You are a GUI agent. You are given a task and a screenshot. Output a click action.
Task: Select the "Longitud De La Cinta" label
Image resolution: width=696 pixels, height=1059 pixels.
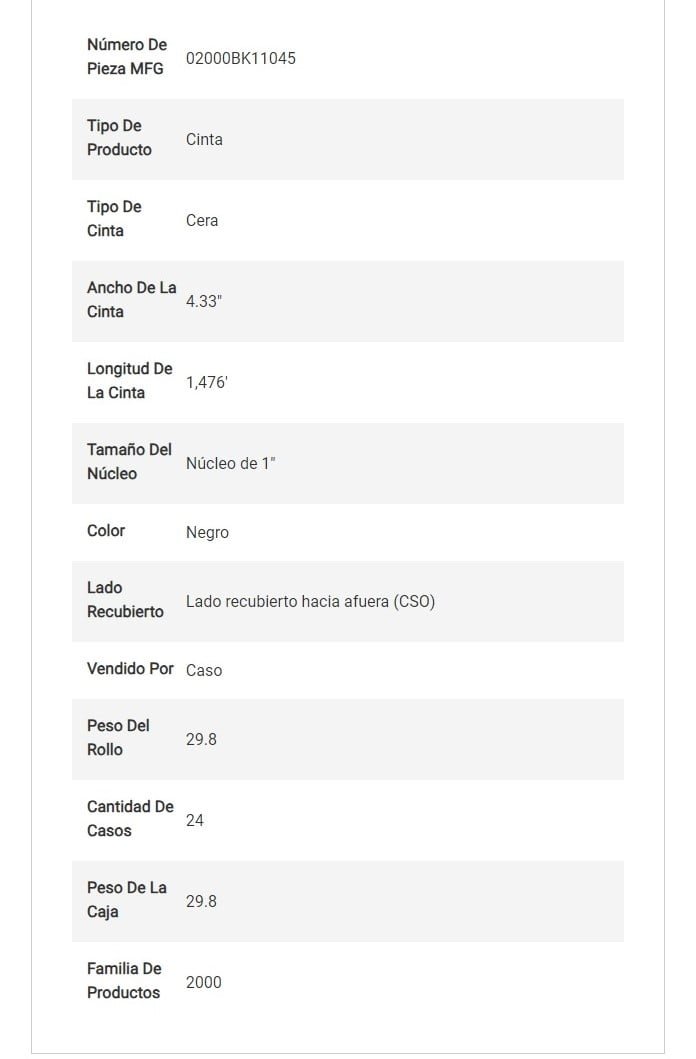click(x=129, y=381)
